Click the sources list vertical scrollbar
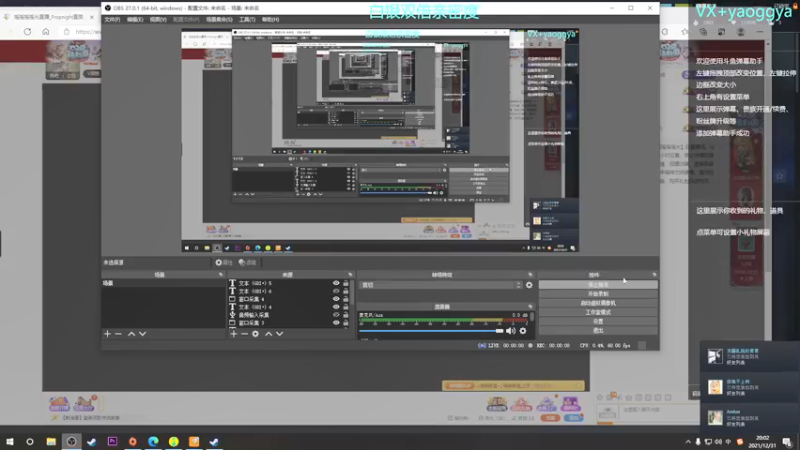Viewport: 800px width, 450px height. tap(352, 291)
